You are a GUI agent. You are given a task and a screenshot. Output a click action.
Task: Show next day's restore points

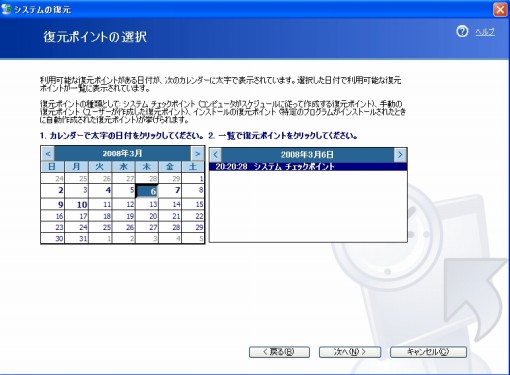coord(400,155)
